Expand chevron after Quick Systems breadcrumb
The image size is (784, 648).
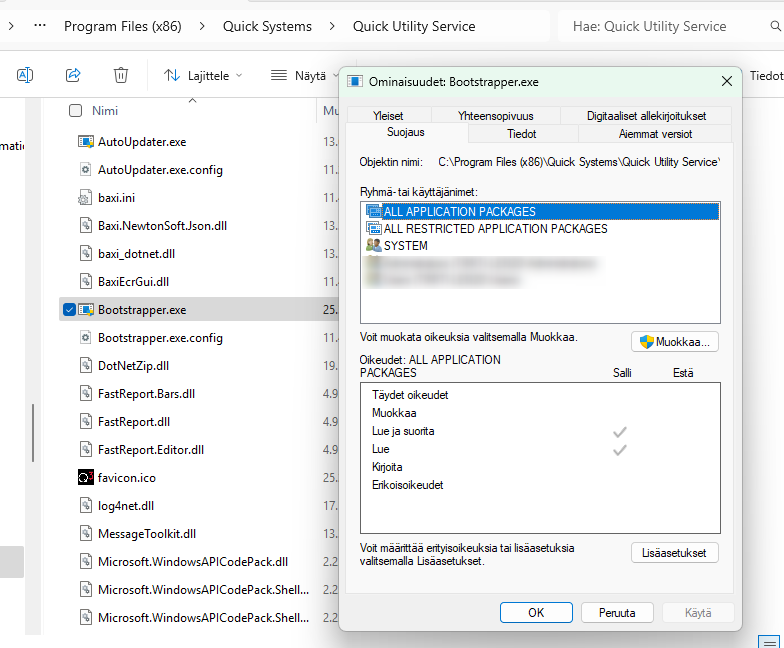[x=332, y=26]
